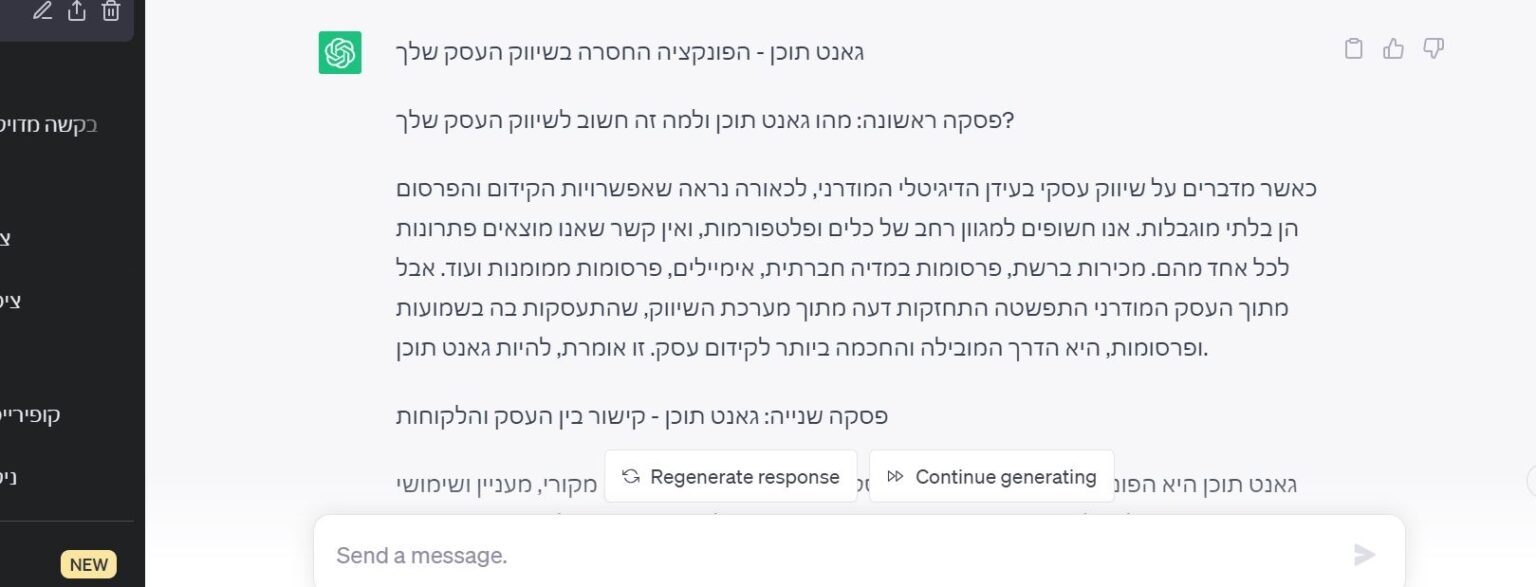Click the fast-forward icon next to Continue generating
The image size is (1536, 587).
point(896,477)
